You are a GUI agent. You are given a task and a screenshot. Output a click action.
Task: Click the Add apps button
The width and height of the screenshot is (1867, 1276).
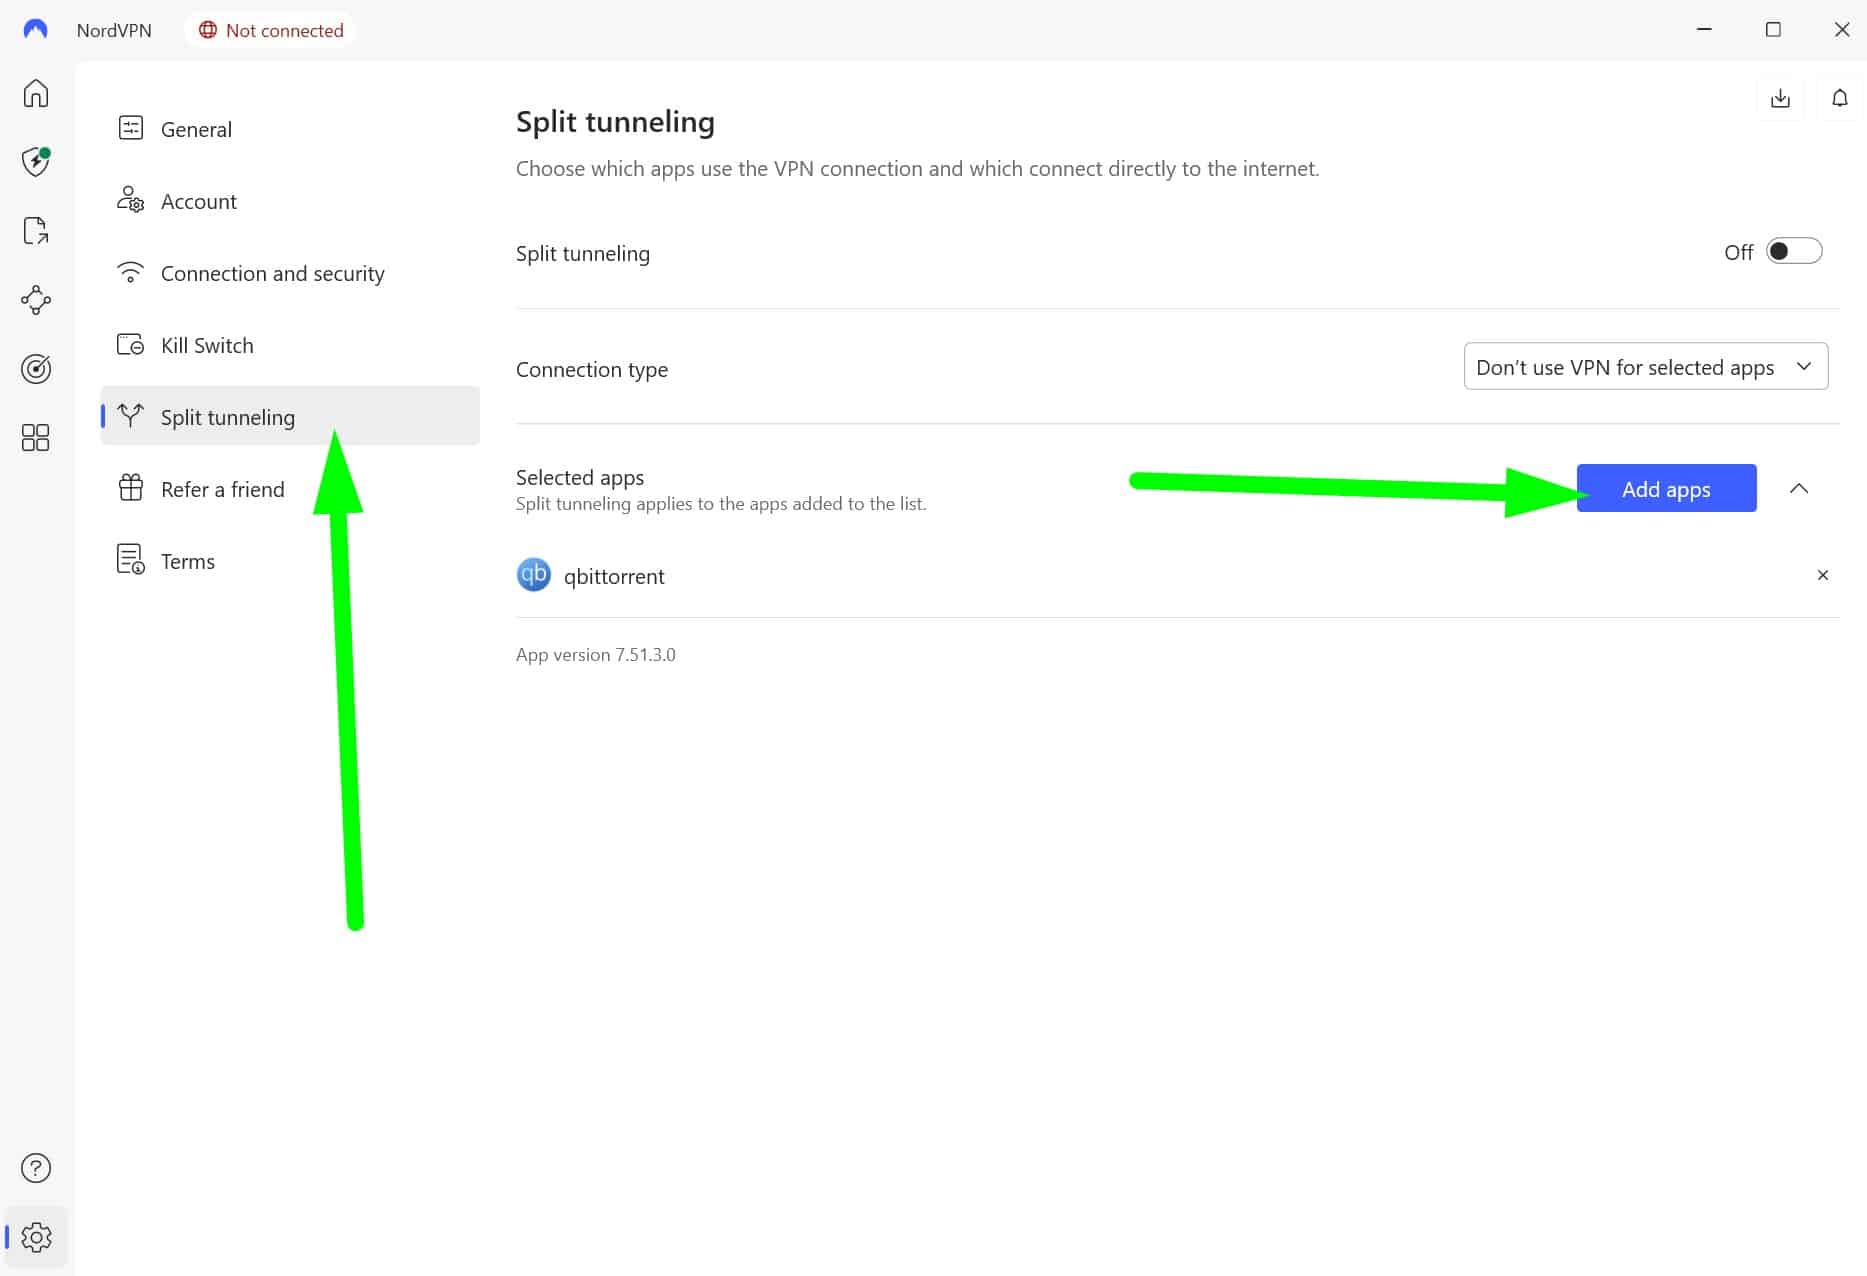[1666, 488]
